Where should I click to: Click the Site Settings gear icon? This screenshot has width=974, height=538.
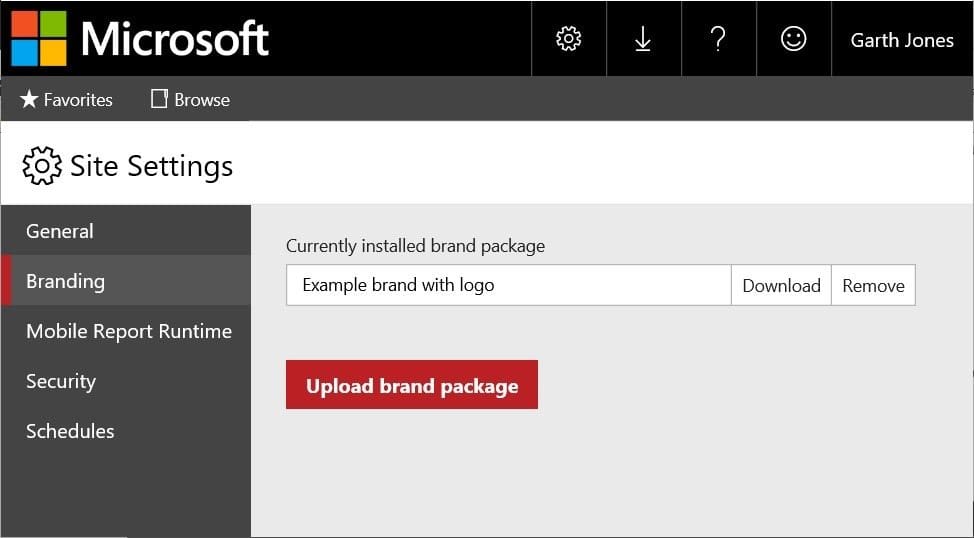click(42, 166)
